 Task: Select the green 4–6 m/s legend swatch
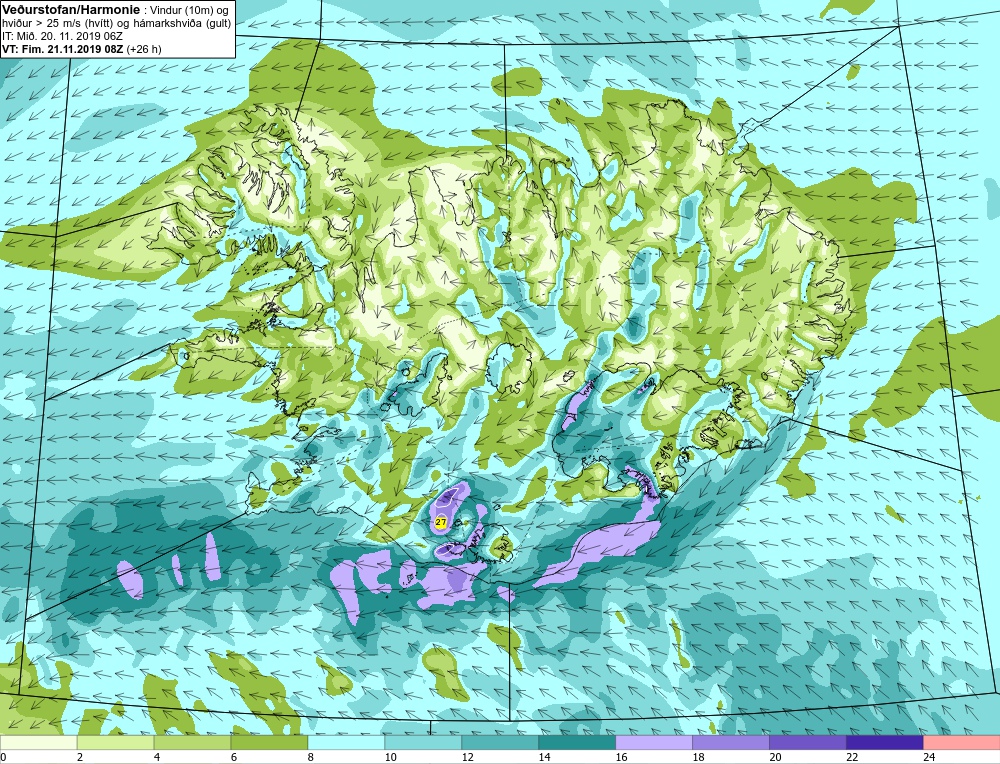click(x=192, y=743)
